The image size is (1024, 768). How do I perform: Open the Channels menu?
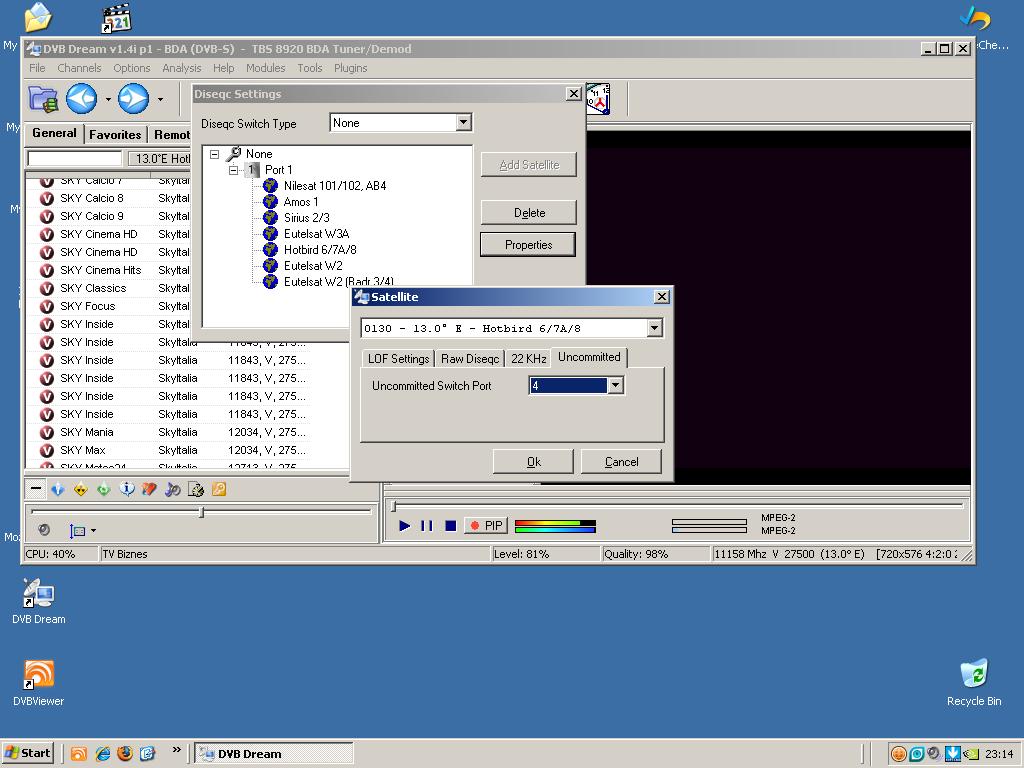79,68
